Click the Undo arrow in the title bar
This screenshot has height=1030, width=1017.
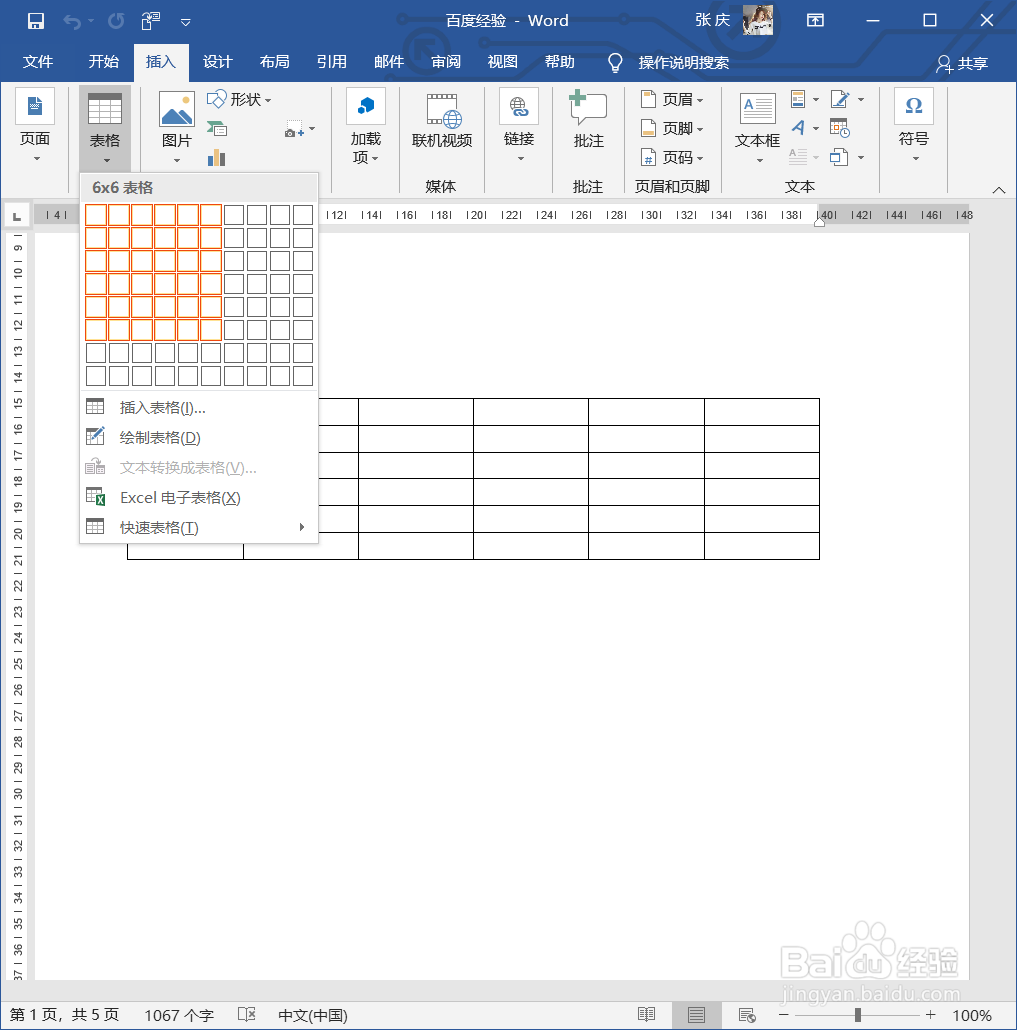coord(72,22)
